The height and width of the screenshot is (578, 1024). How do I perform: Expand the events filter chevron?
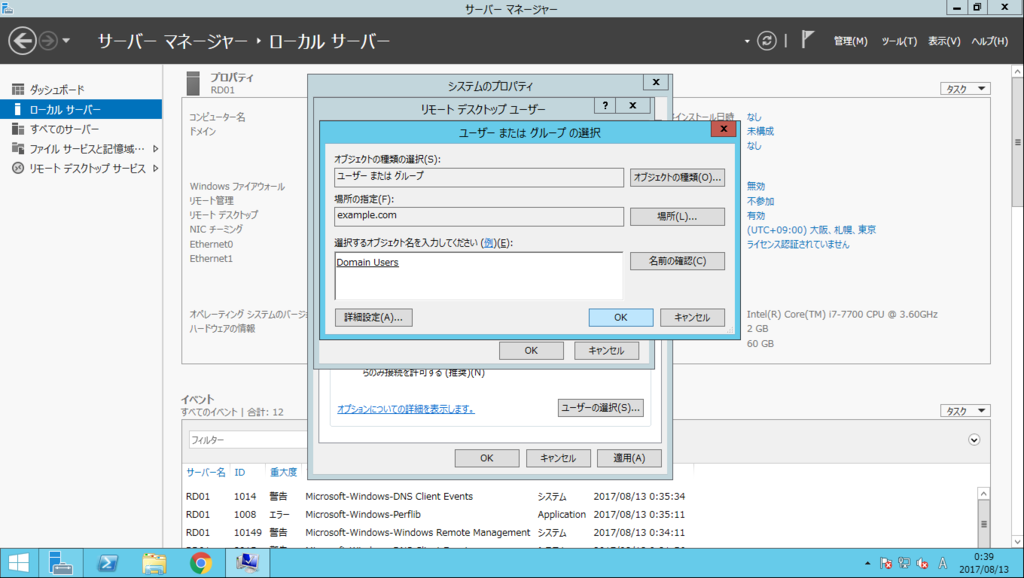pyautogui.click(x=974, y=440)
